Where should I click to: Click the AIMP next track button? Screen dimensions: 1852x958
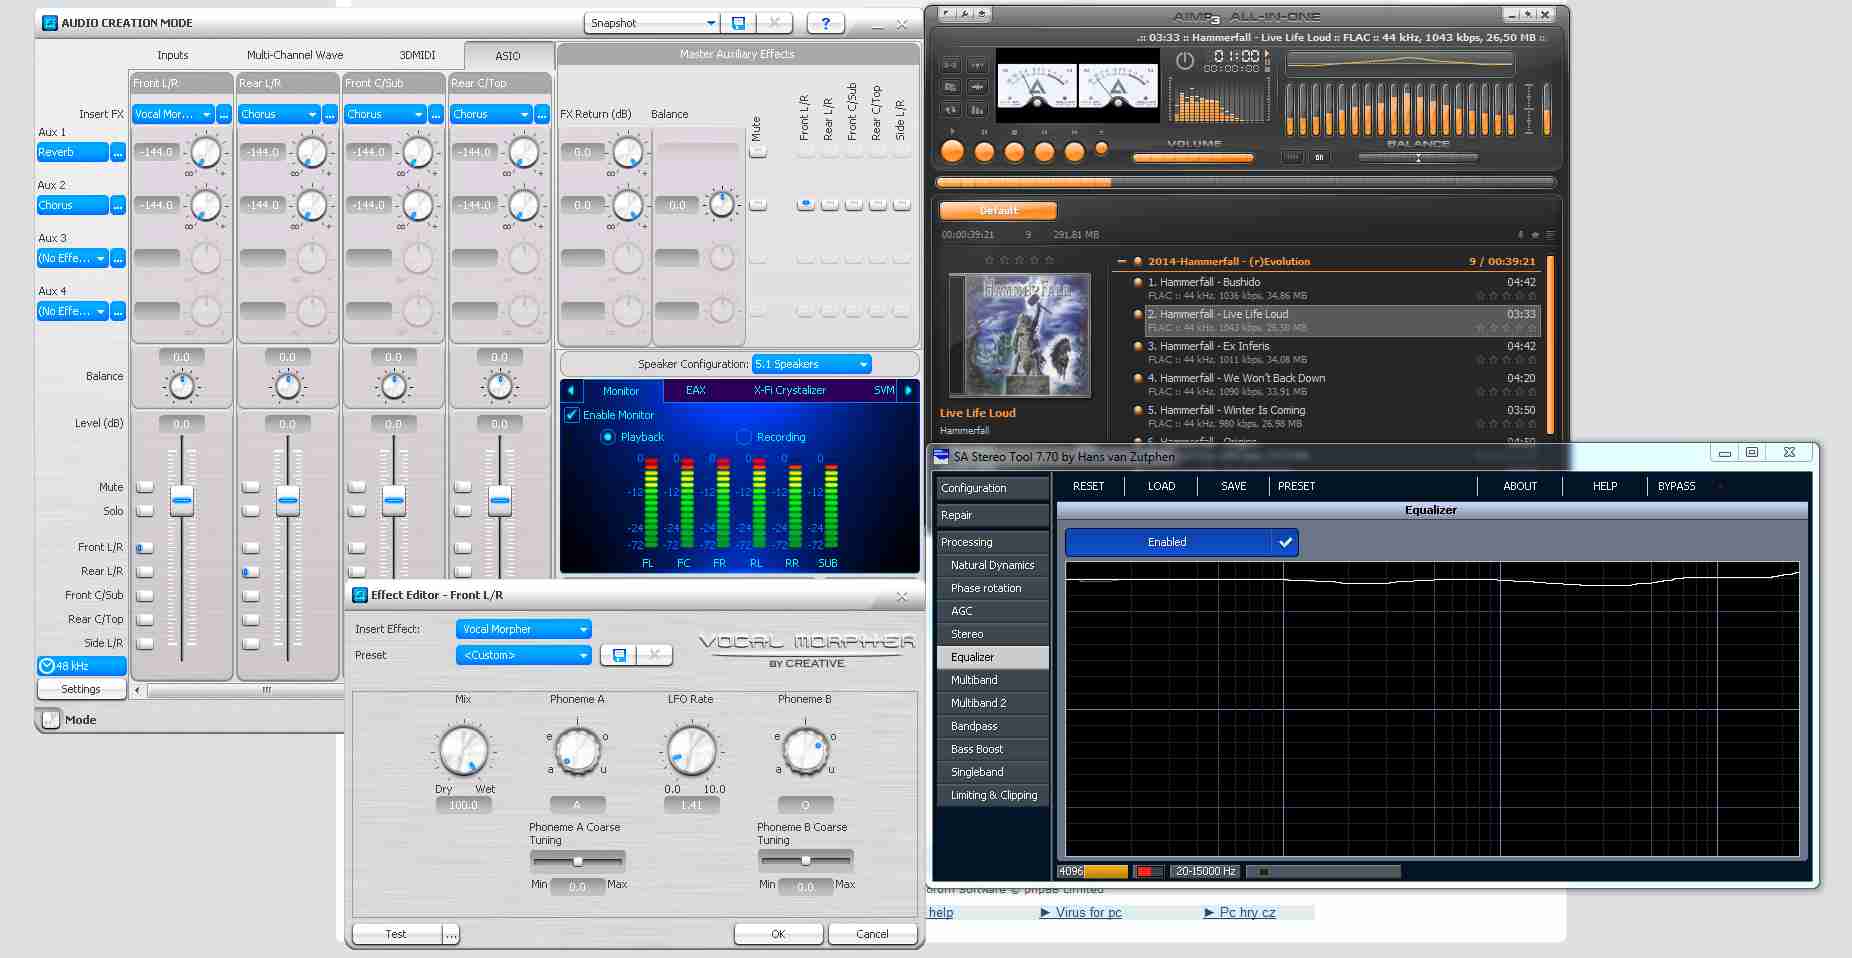coord(1074,151)
